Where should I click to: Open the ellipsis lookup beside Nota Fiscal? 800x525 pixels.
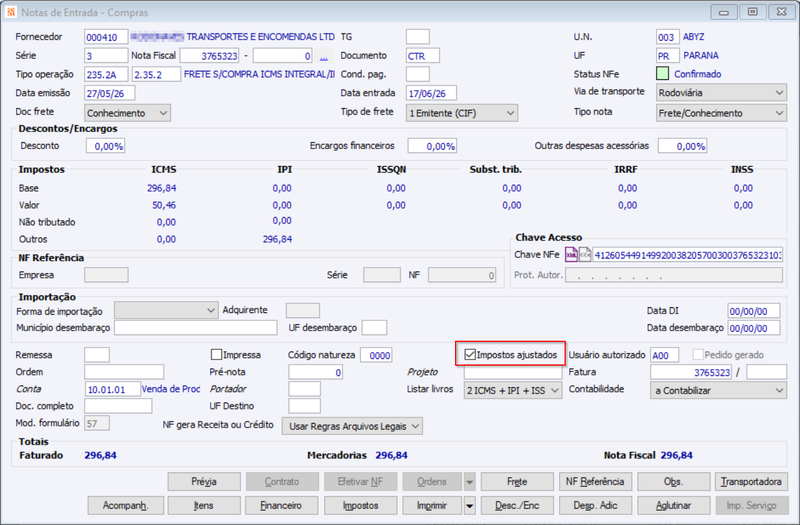coord(323,56)
